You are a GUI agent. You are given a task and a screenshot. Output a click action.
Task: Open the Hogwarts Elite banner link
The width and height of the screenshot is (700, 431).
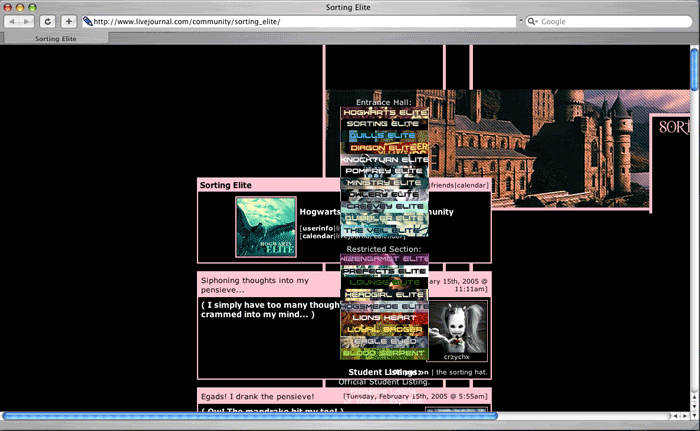385,113
